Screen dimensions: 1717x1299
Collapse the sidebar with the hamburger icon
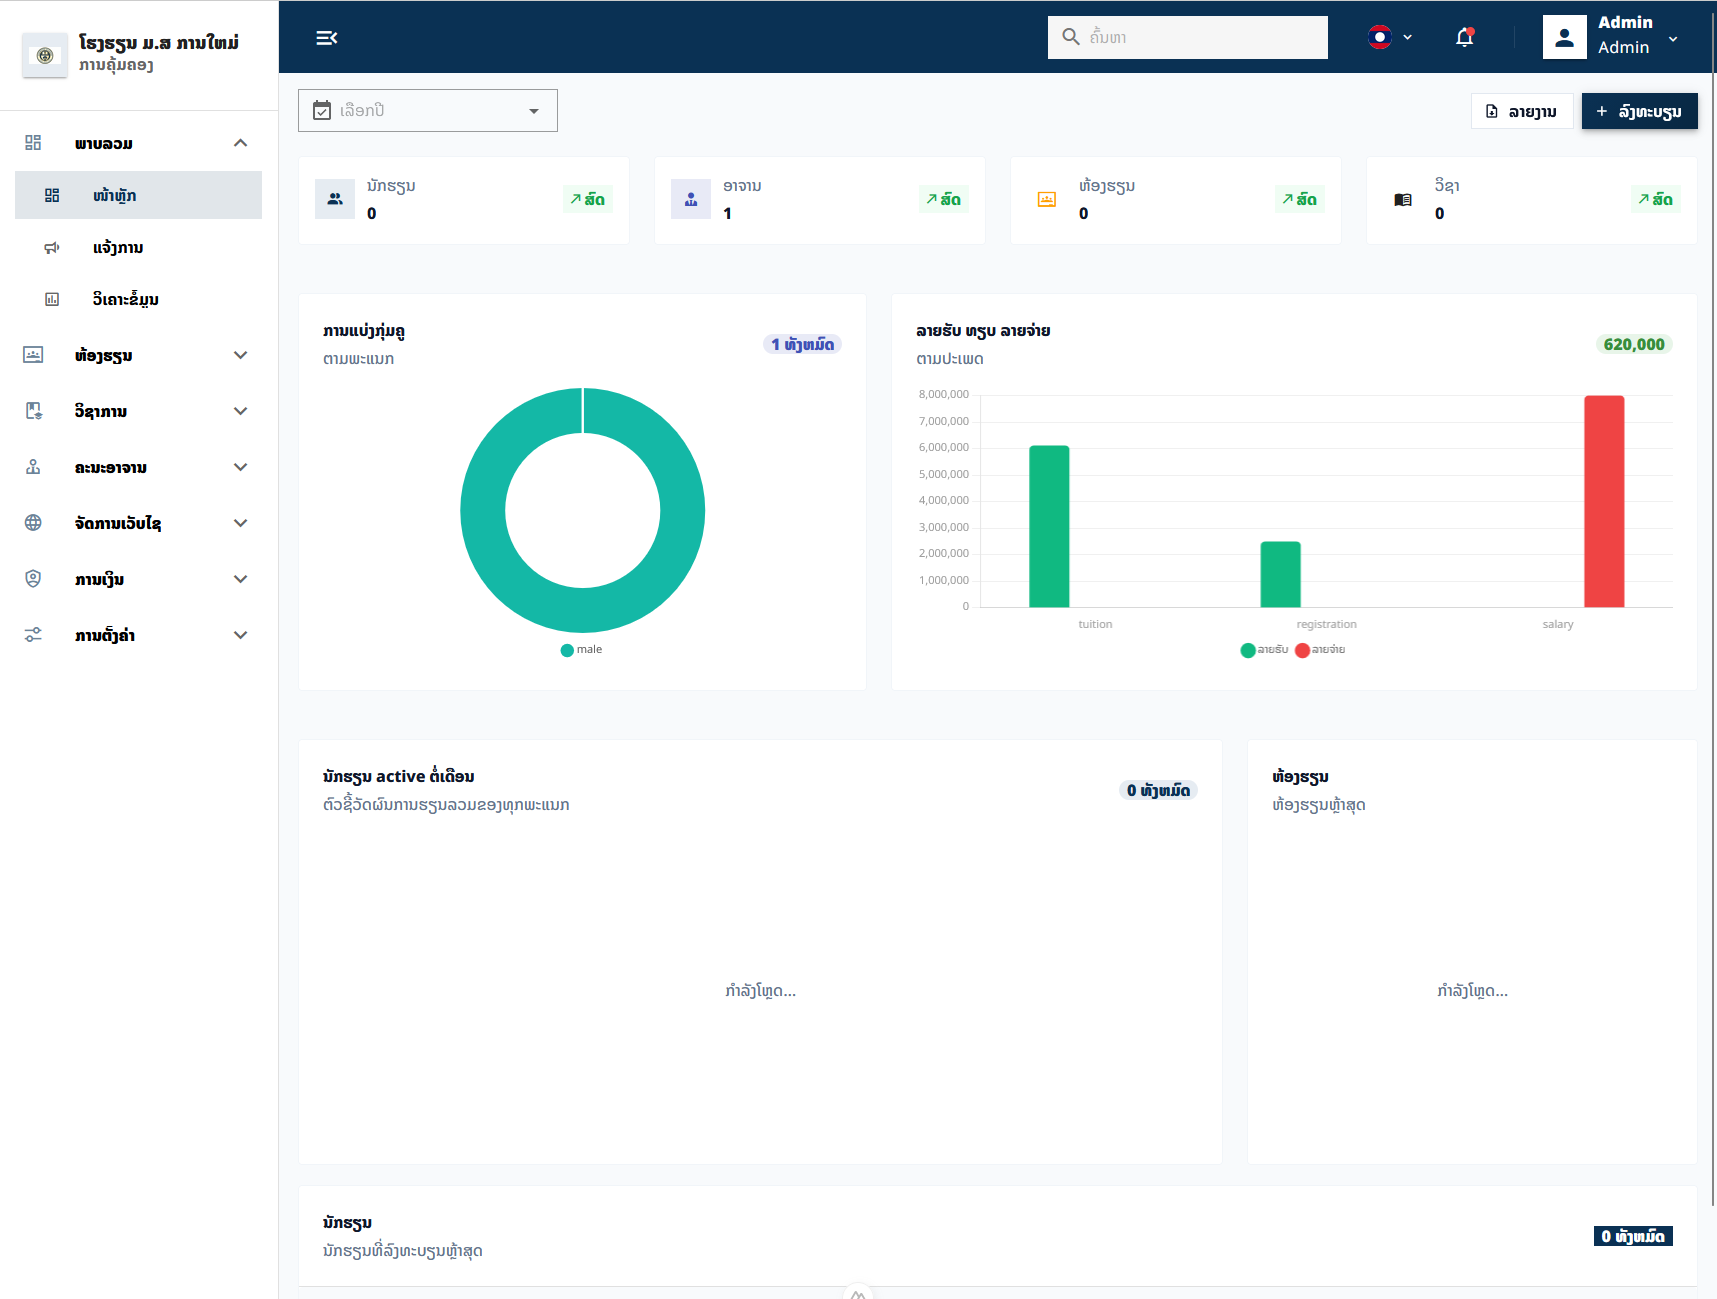[x=326, y=38]
